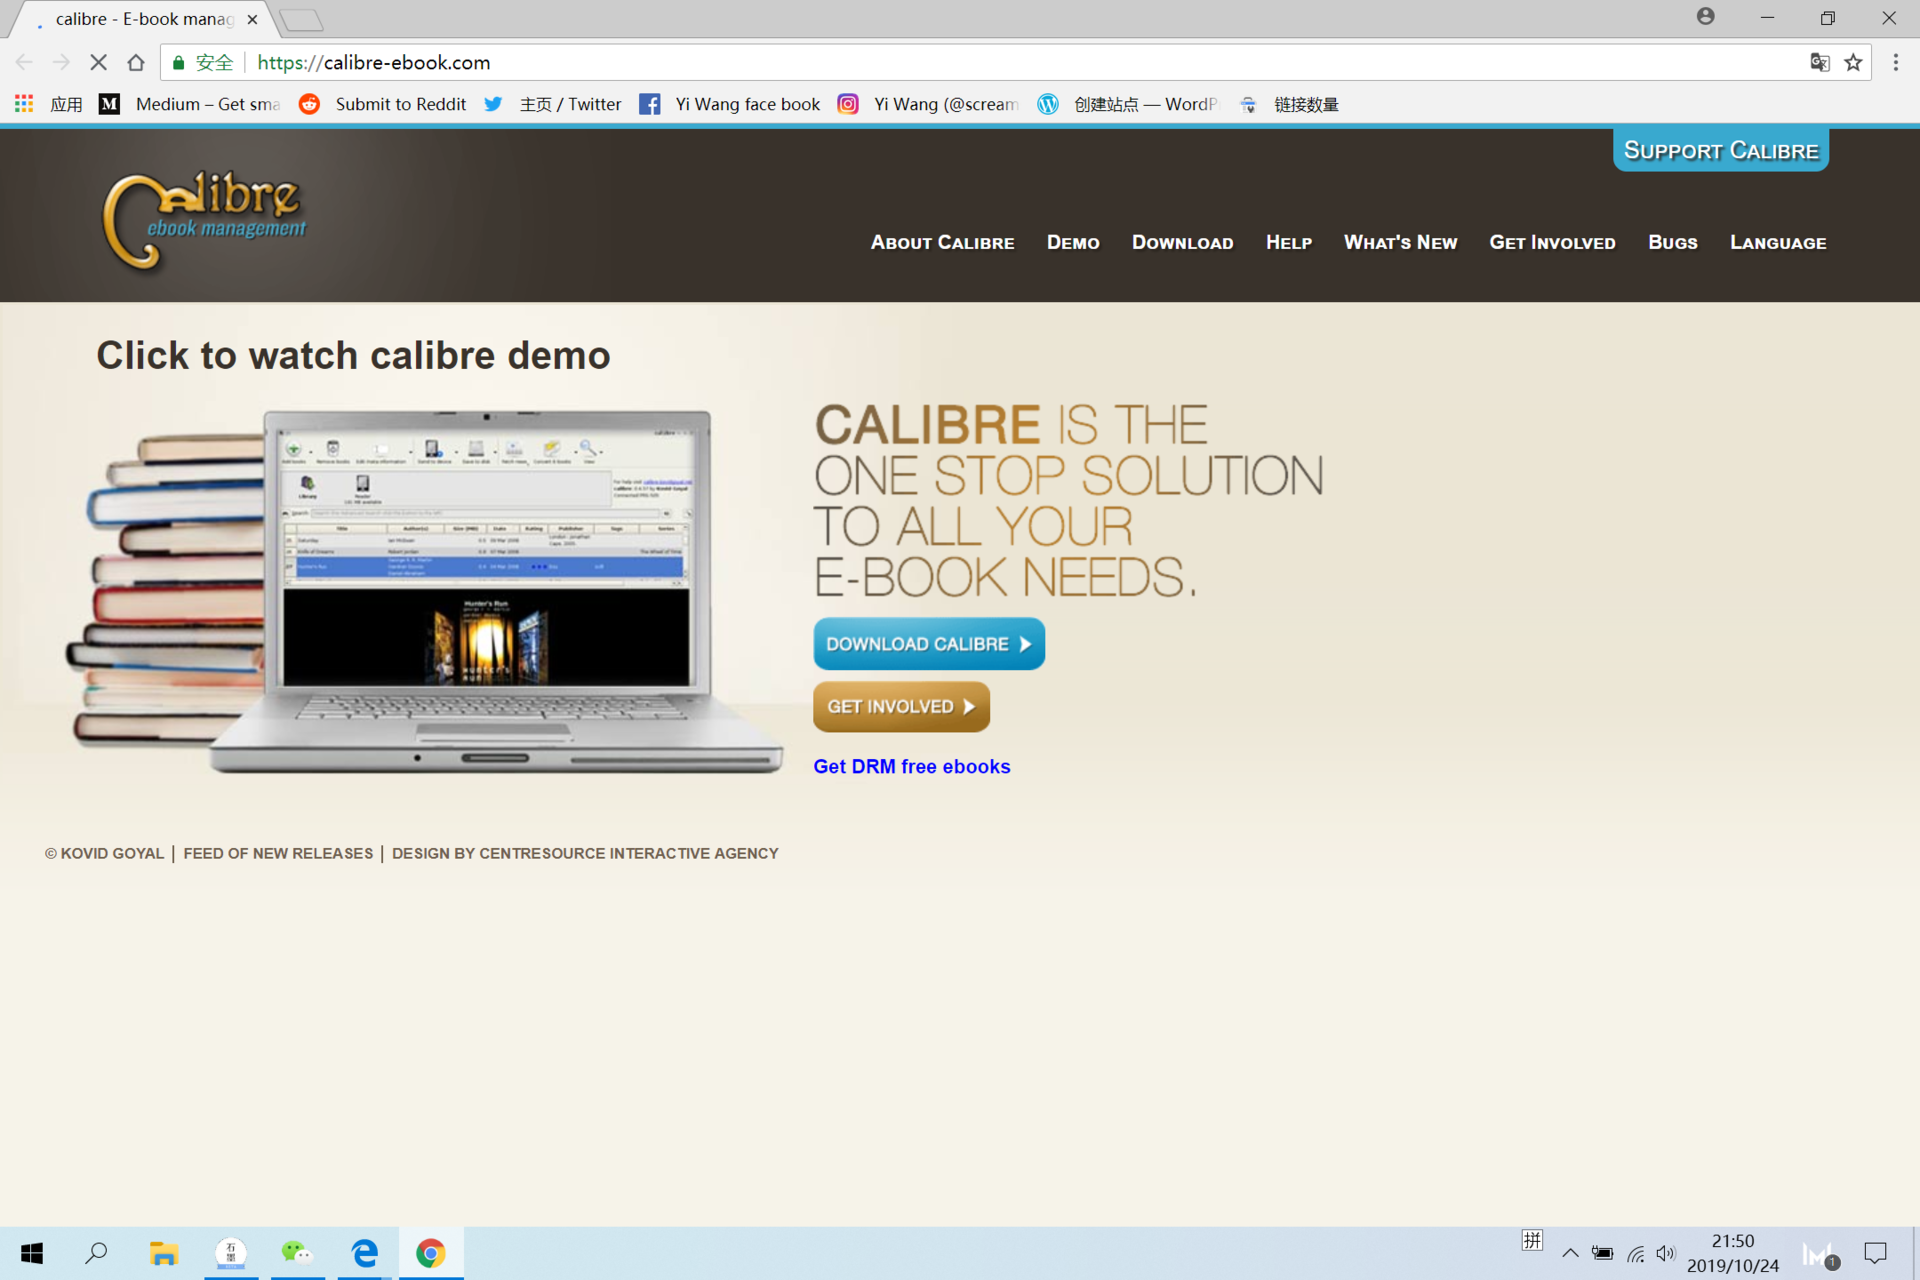
Task: Go to the browser home page
Action: click(136, 62)
